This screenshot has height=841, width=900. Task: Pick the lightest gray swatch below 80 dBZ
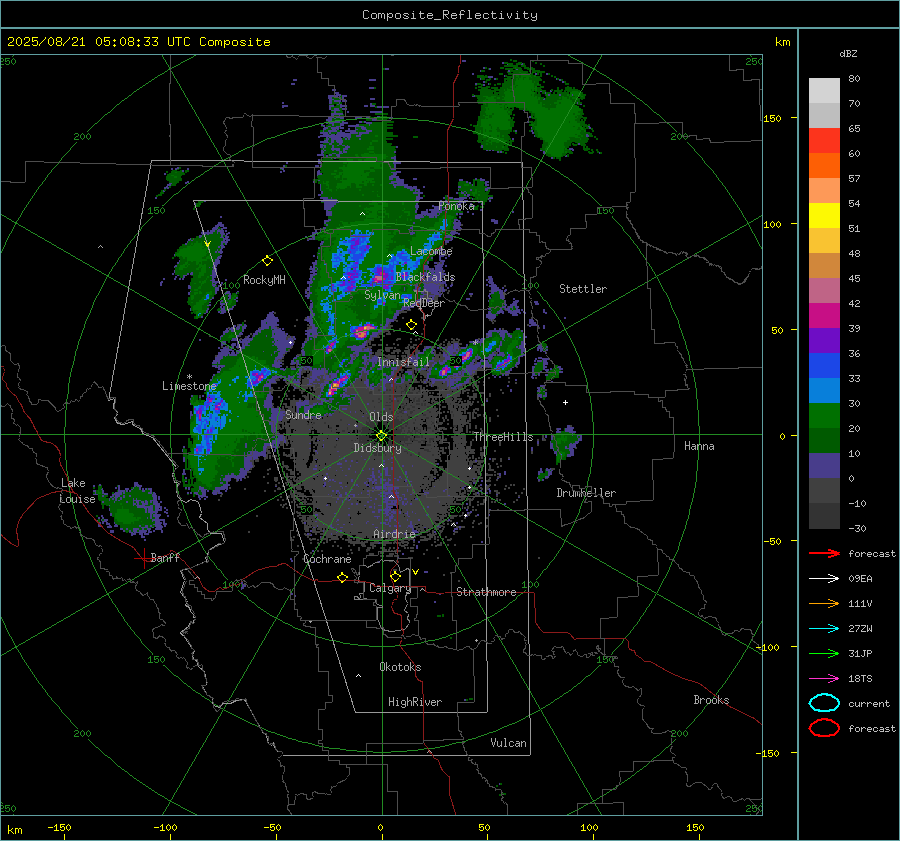[x=824, y=91]
